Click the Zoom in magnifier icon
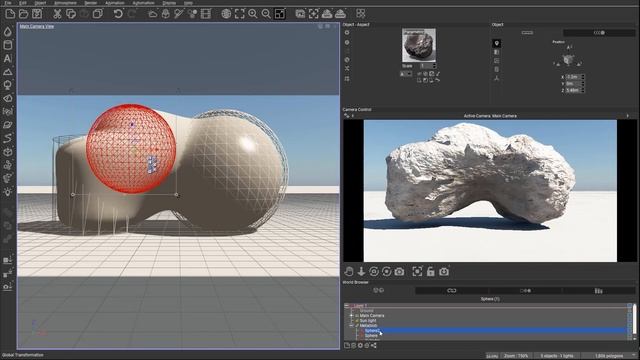This screenshot has height=360, width=640. [253, 14]
